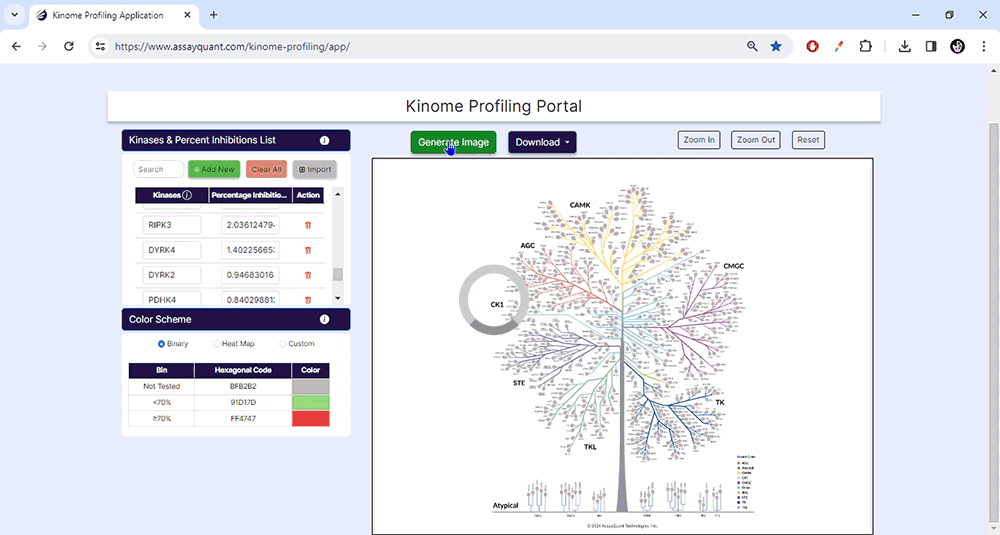Viewport: 1000px width, 535px height.
Task: Bookmark this page with the star icon
Action: pos(776,46)
